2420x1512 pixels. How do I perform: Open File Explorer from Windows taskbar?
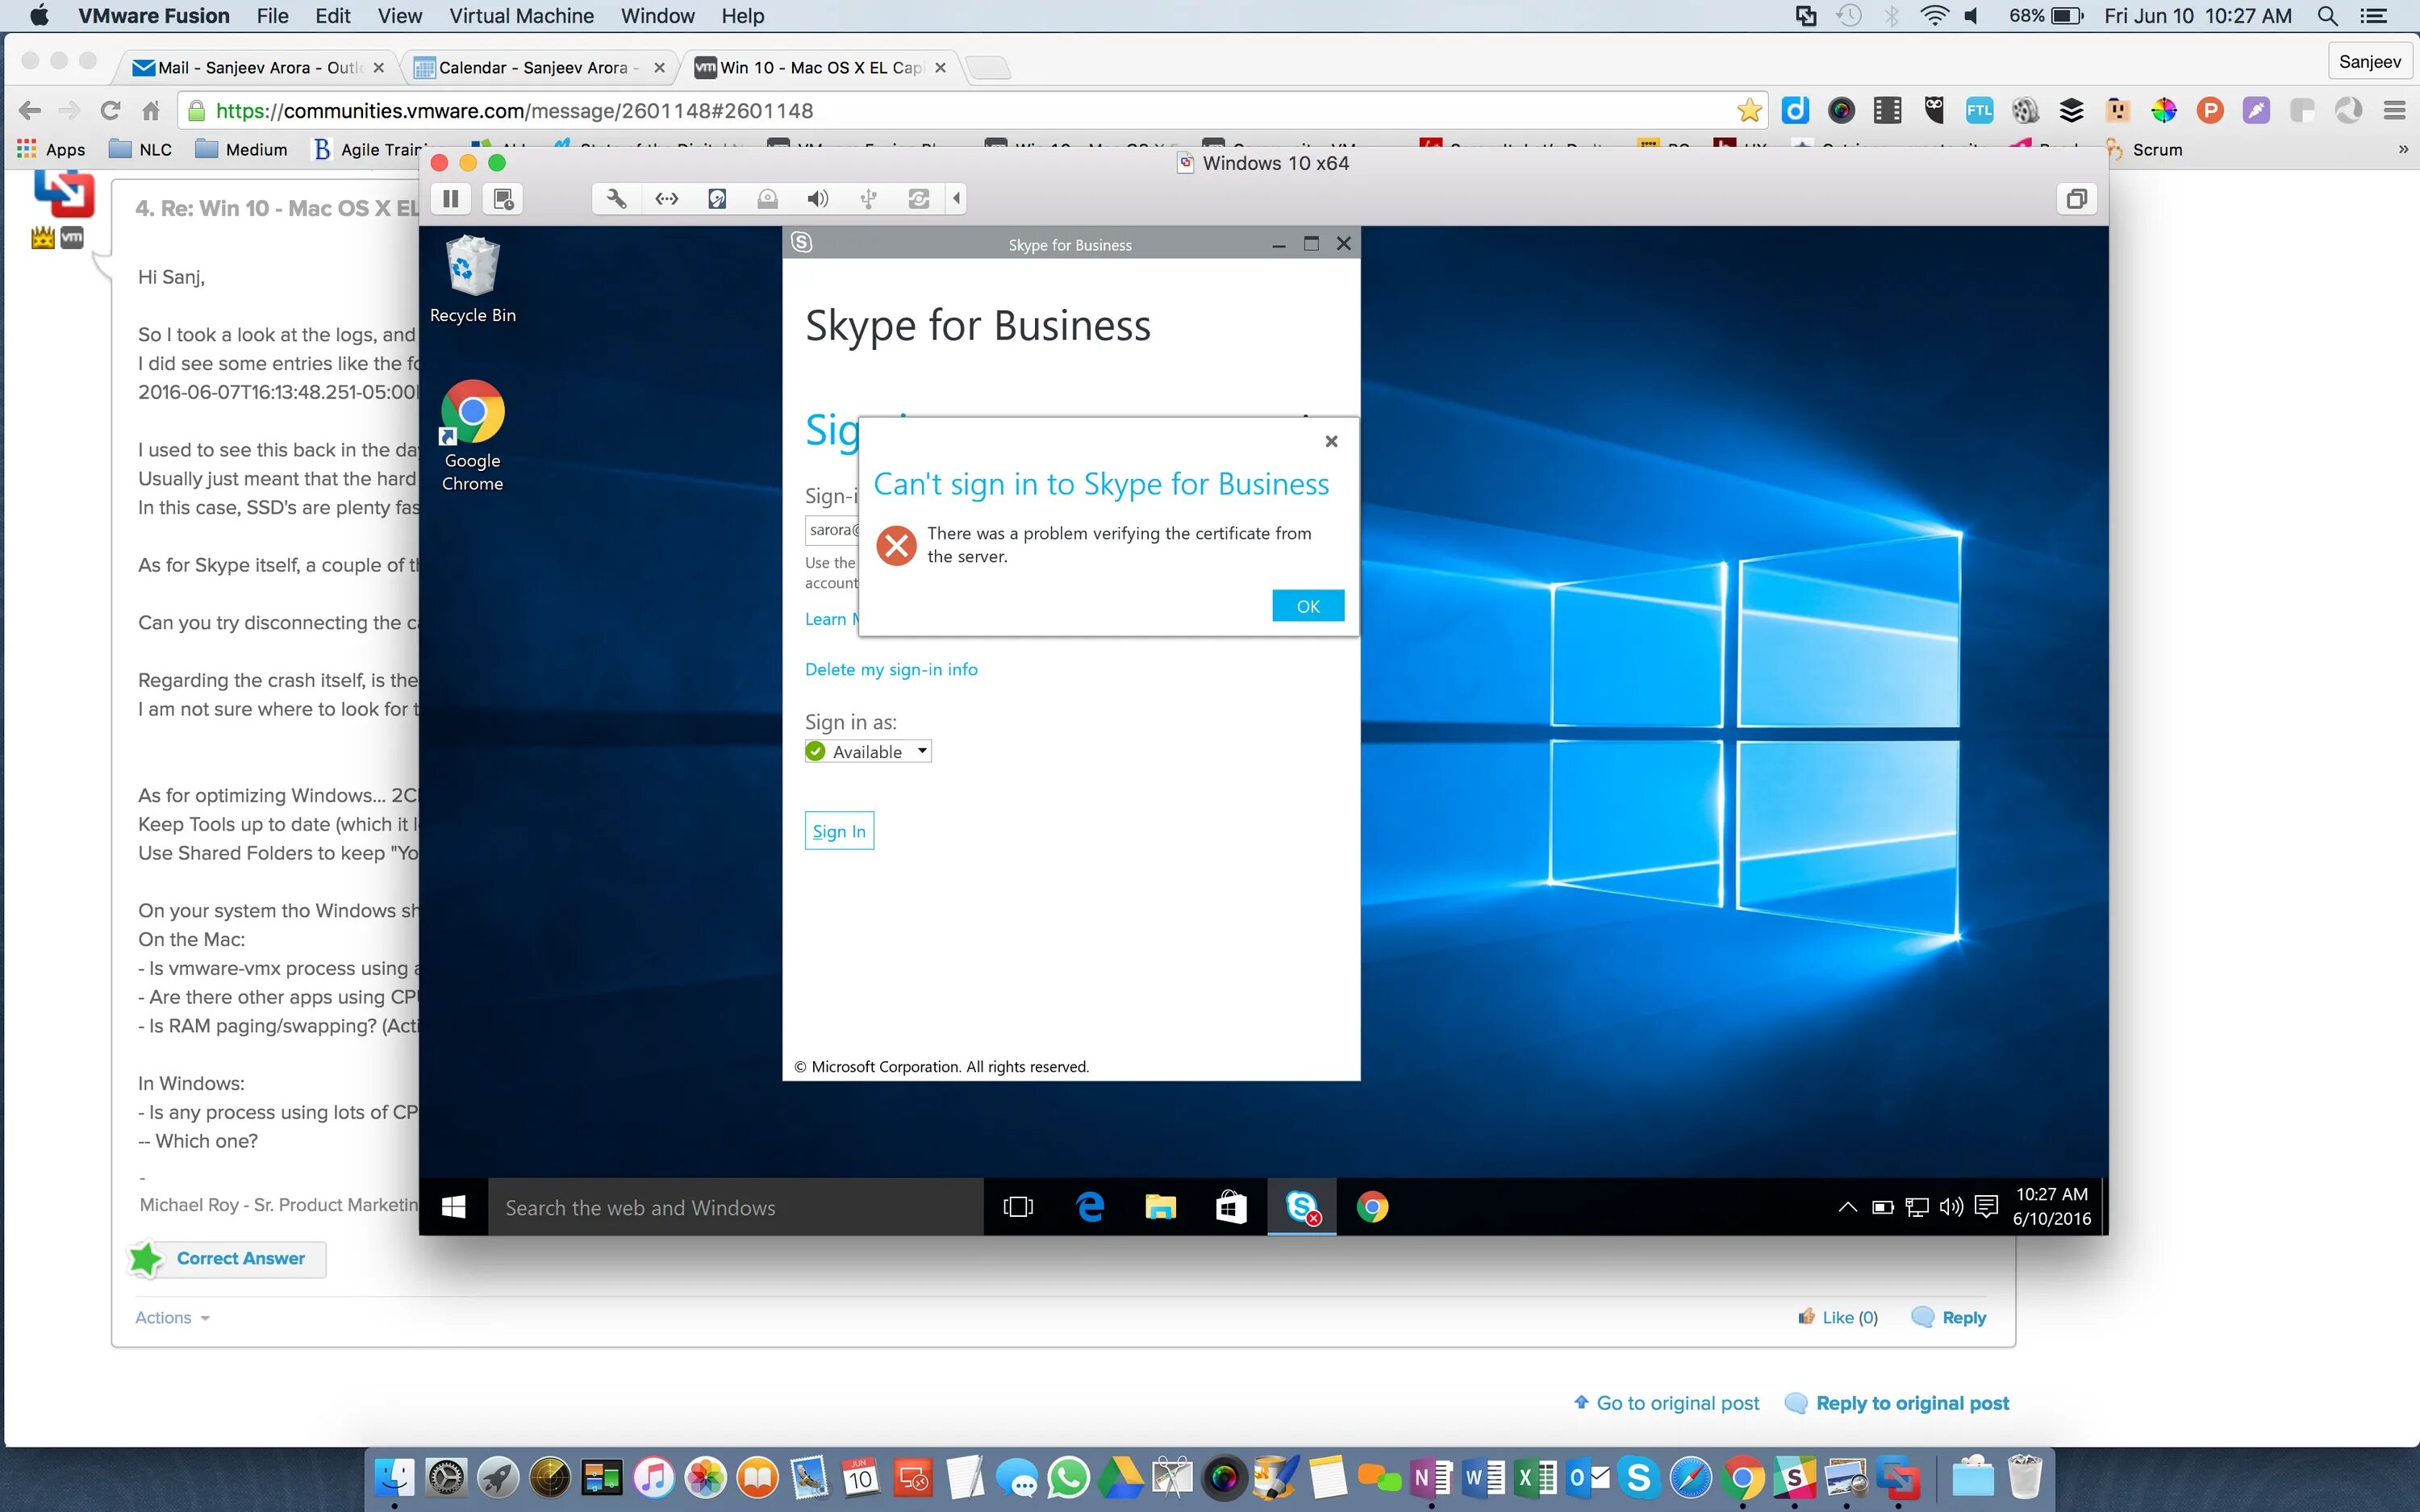(x=1160, y=1207)
